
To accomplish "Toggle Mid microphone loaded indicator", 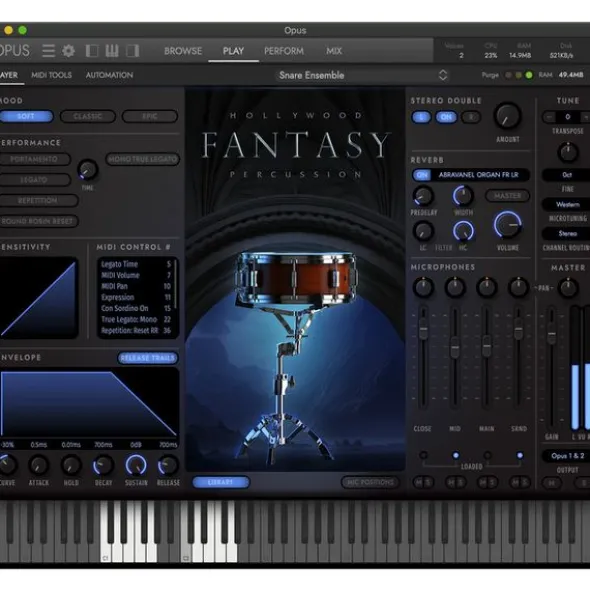I will (x=456, y=455).
